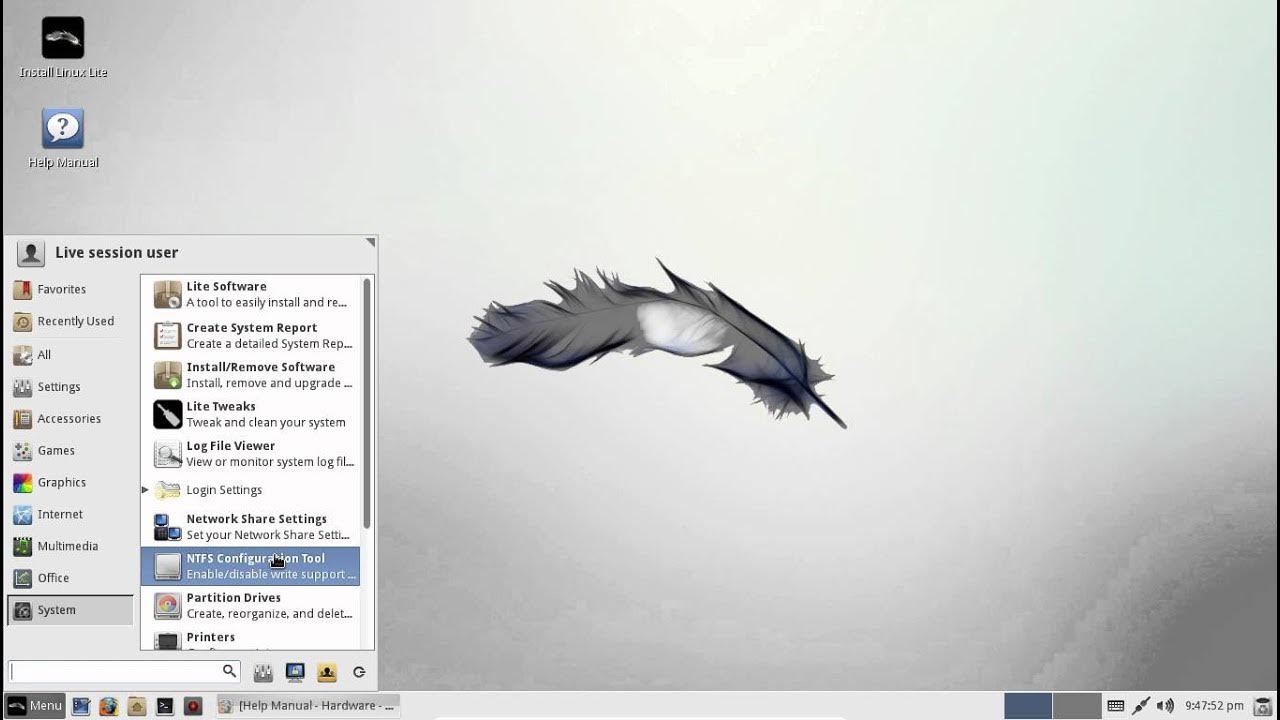Open the Office category
Screen dimensions: 1280x720
(x=70, y=578)
